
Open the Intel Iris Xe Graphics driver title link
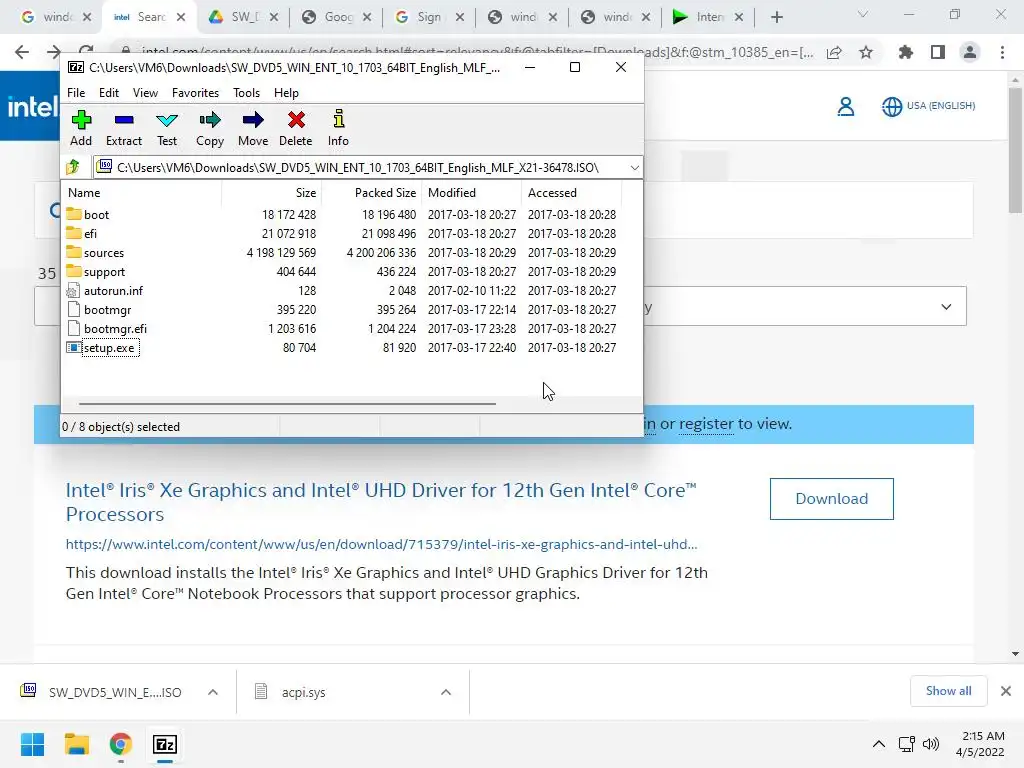point(381,502)
